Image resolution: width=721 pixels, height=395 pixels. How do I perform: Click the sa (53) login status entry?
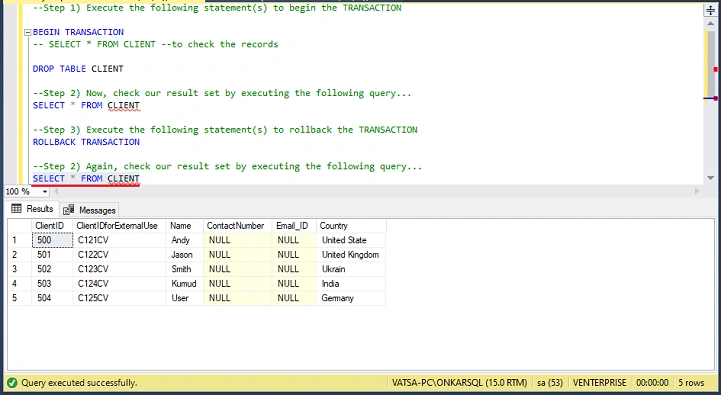tap(550, 383)
